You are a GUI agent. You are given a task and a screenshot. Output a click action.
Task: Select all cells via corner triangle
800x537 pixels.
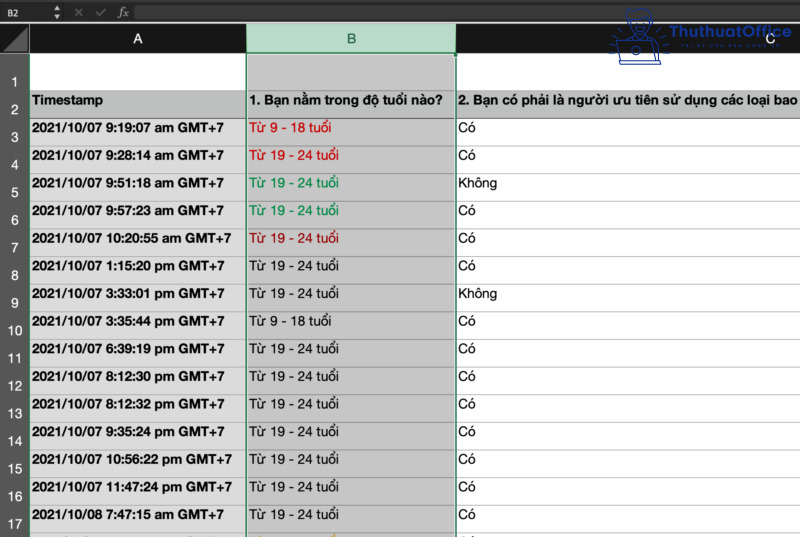pyautogui.click(x=15, y=39)
